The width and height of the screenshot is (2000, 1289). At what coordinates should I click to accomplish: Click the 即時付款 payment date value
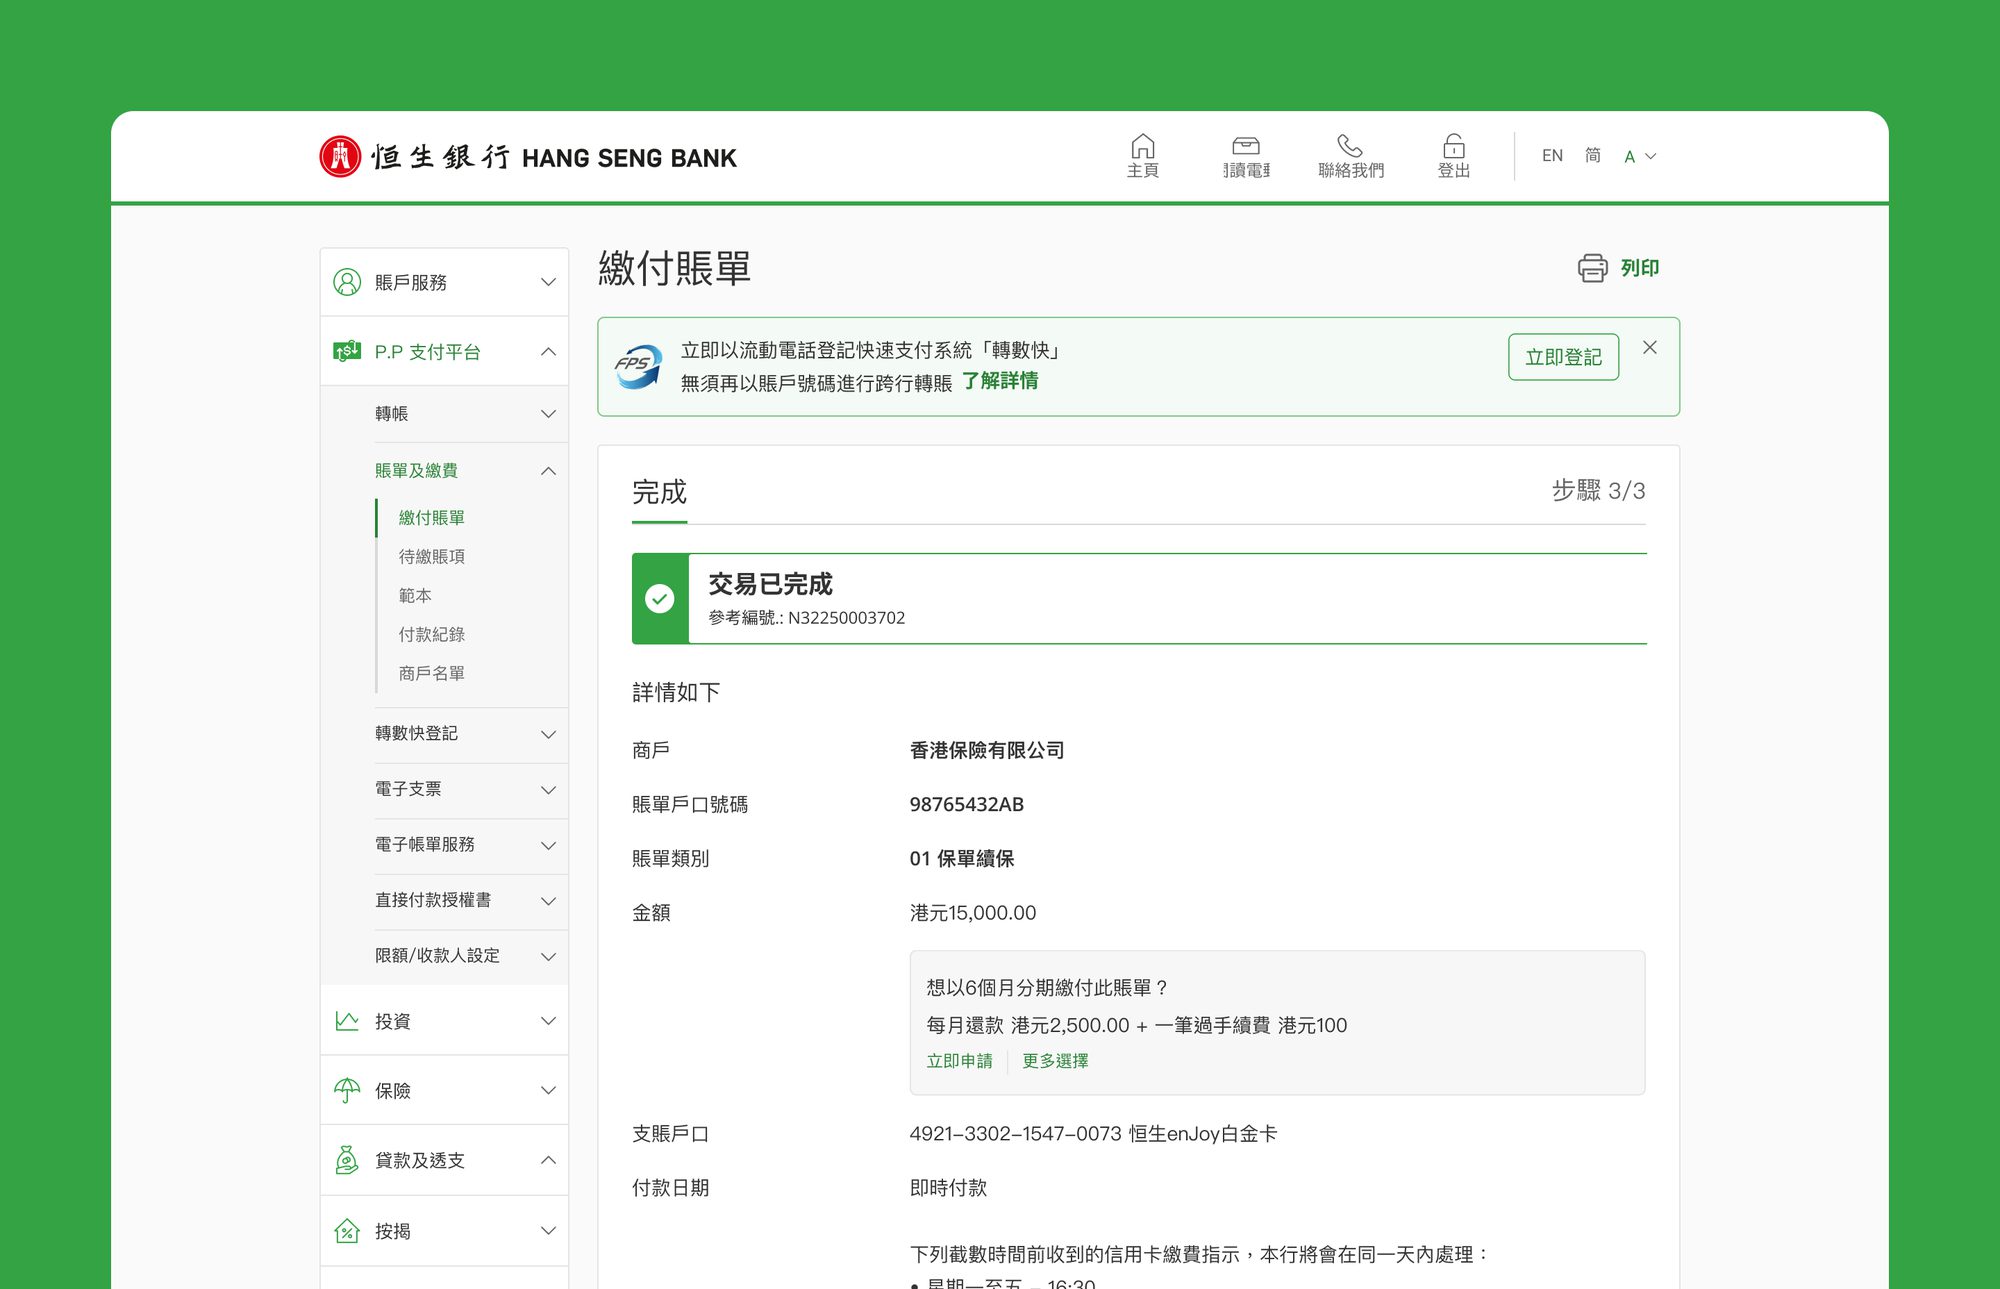point(948,1188)
